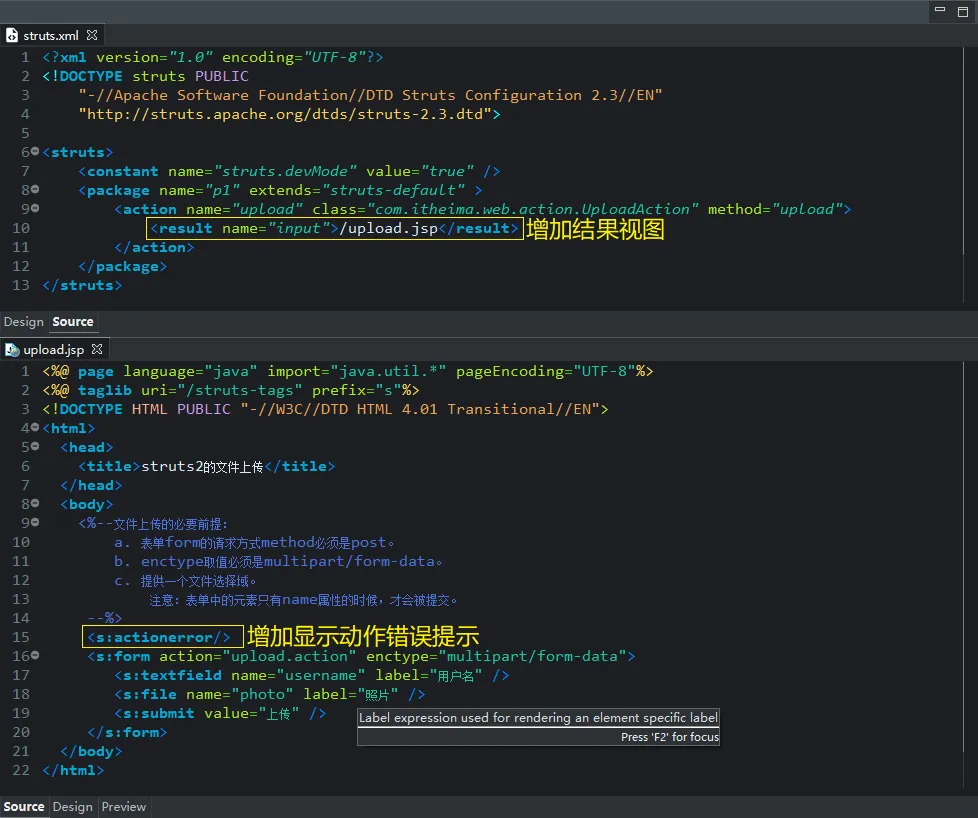978x818 pixels.
Task: Select the Source tab of upload.jsp
Action: pos(24,807)
